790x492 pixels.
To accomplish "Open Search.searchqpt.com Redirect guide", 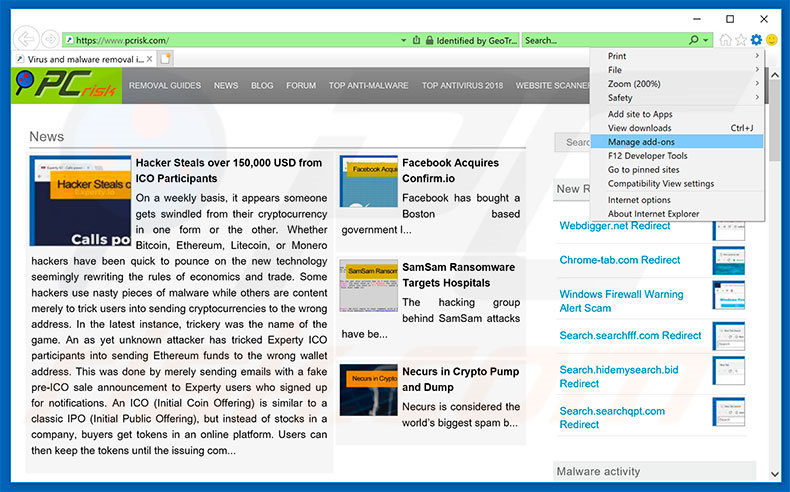I will 612,417.
